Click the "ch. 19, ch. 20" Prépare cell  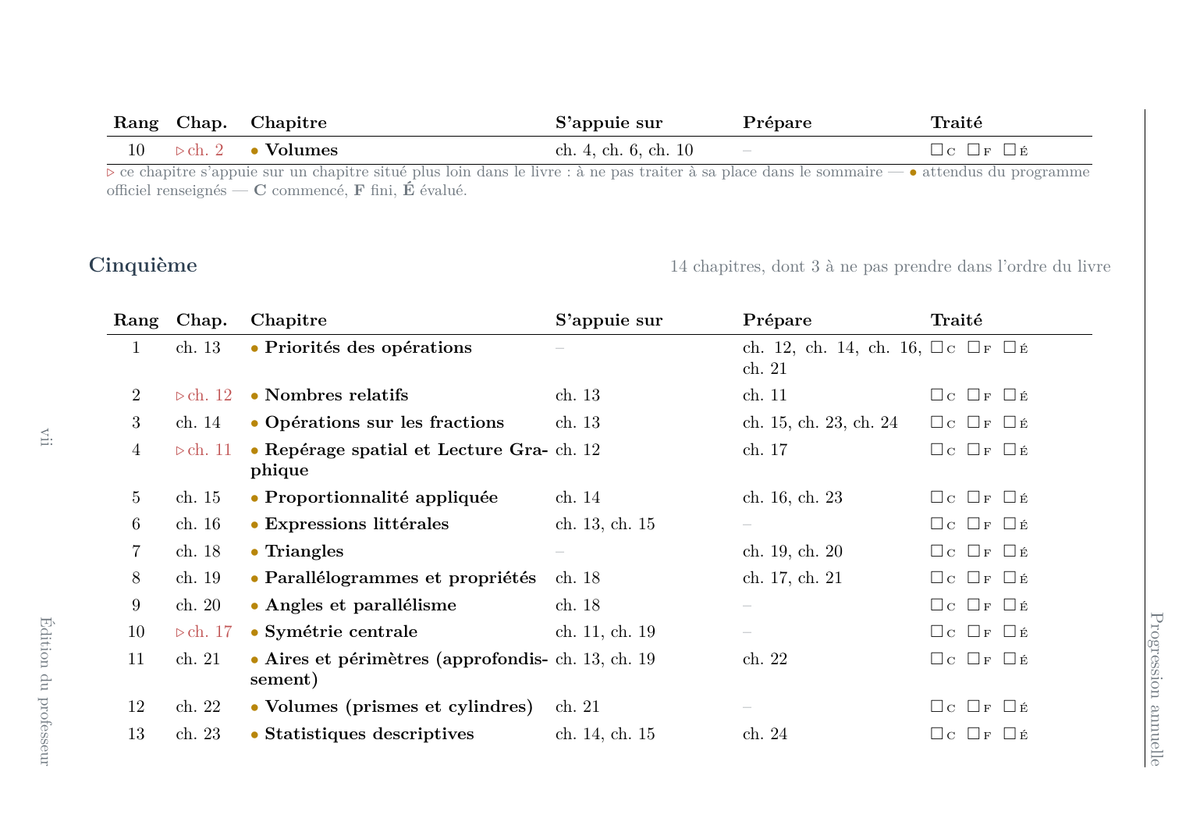coord(793,551)
